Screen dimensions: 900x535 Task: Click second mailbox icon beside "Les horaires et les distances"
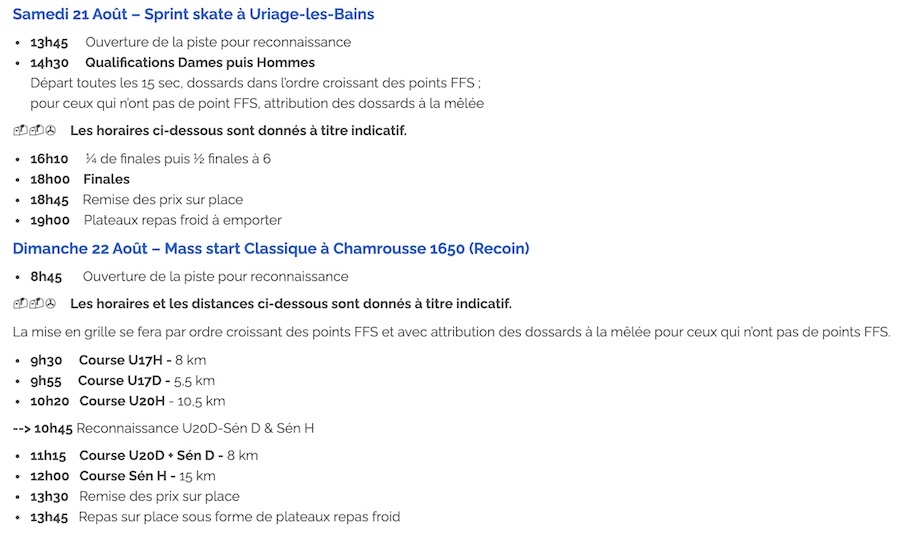[36, 304]
